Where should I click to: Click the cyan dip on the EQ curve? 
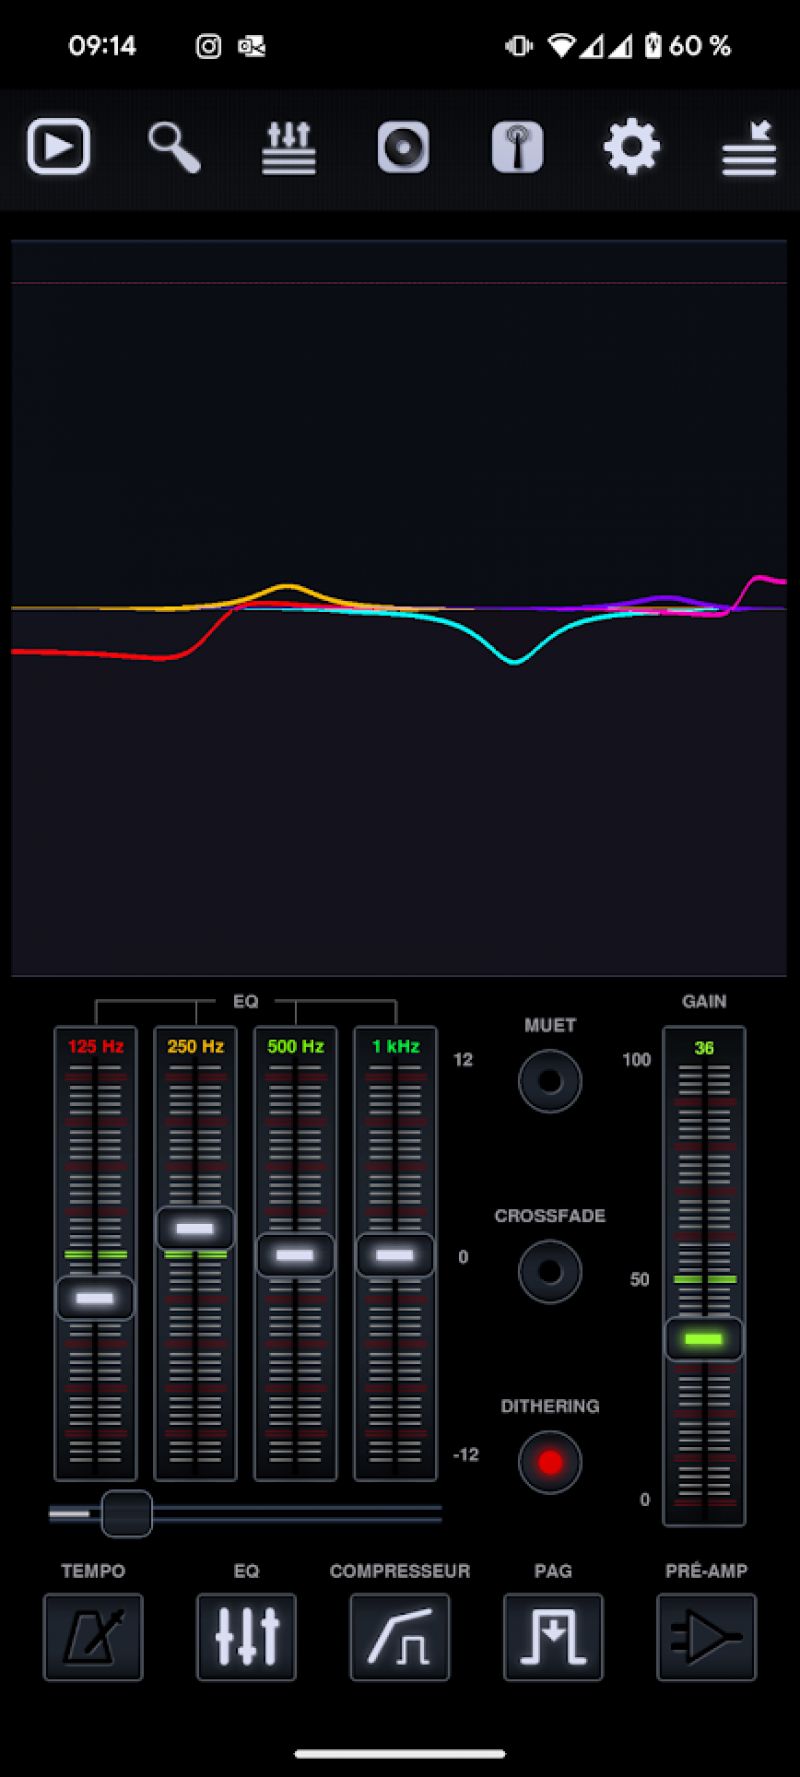tap(515, 660)
